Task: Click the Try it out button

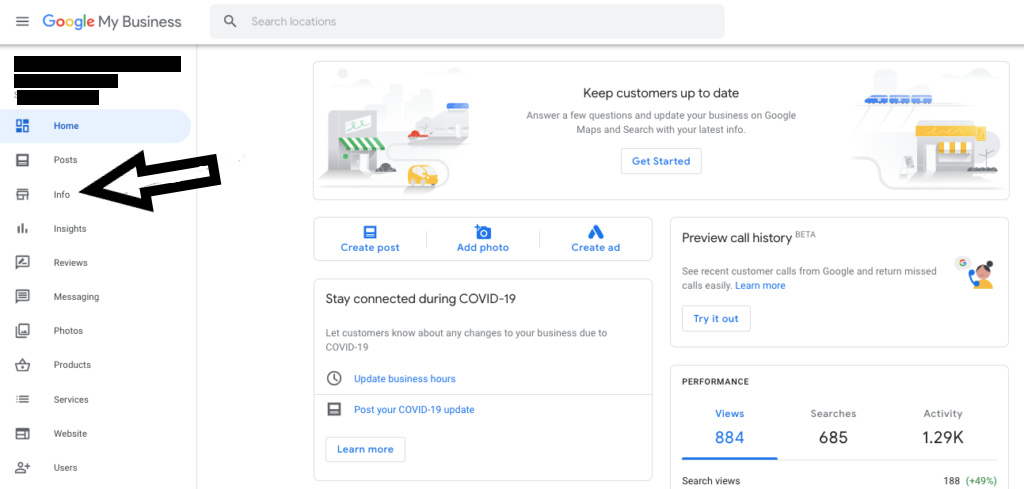Action: click(716, 319)
